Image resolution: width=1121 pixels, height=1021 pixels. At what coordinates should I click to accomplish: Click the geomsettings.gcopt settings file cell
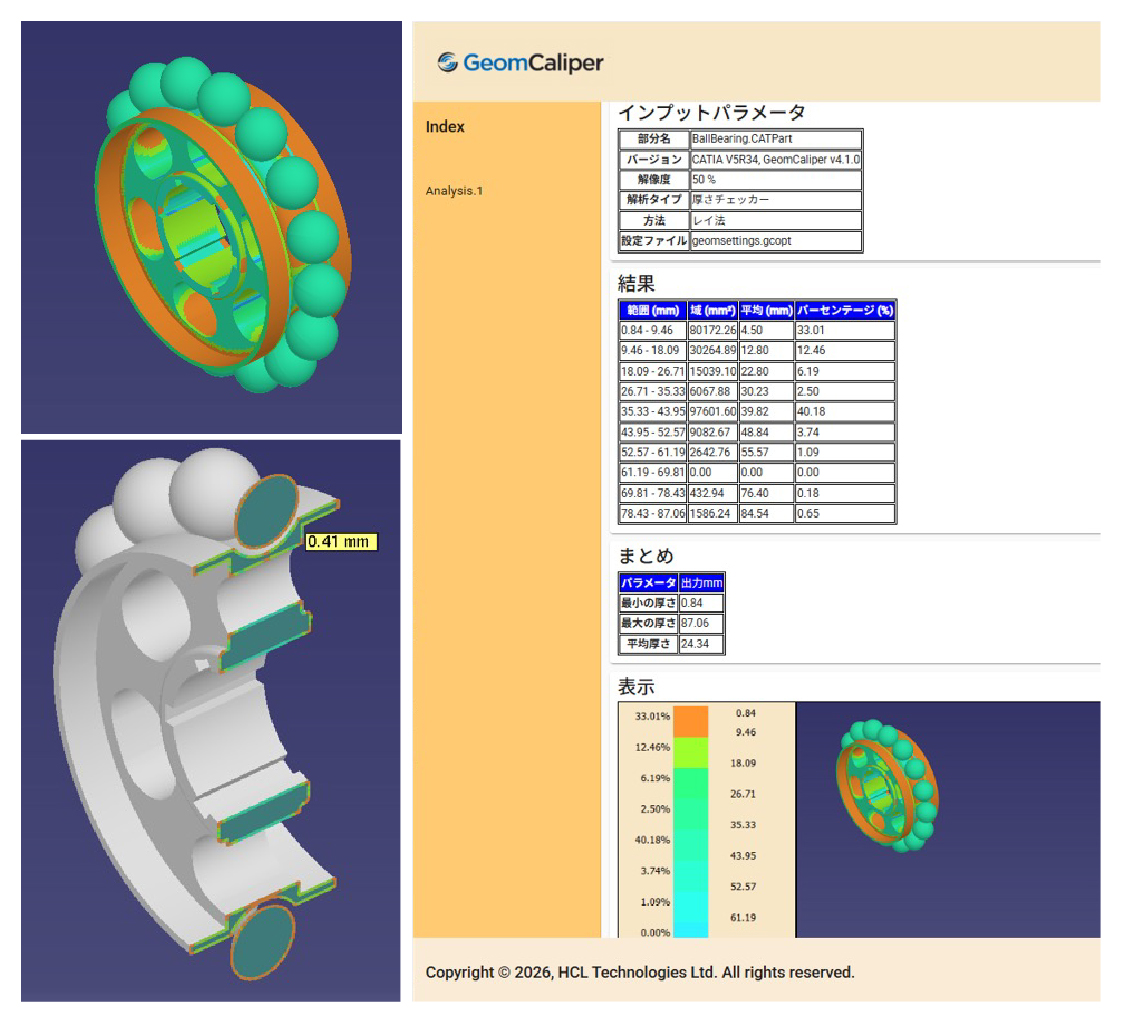coord(776,241)
